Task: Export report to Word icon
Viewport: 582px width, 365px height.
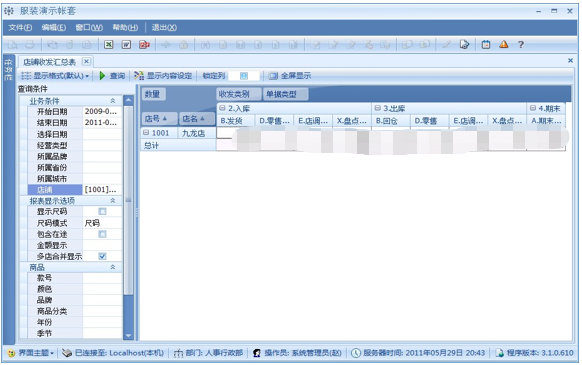Action: tap(126, 45)
